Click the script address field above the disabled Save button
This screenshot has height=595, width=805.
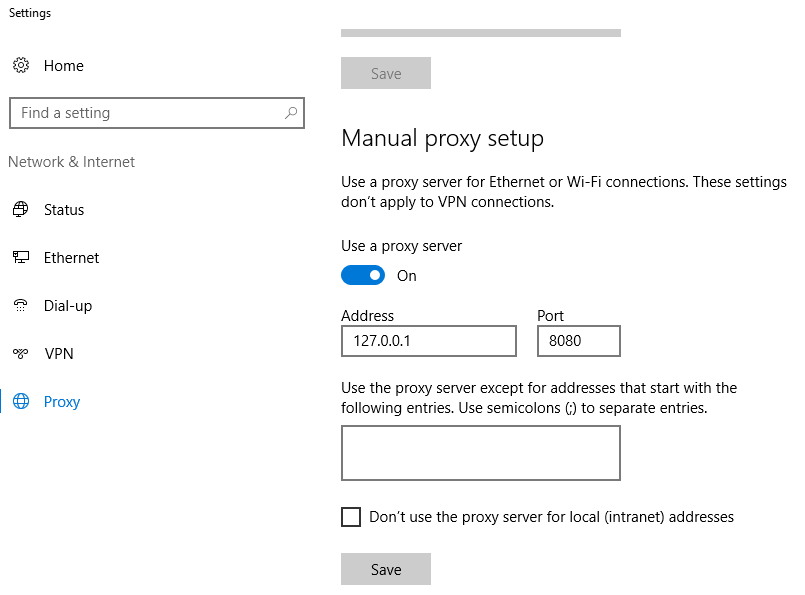[481, 32]
